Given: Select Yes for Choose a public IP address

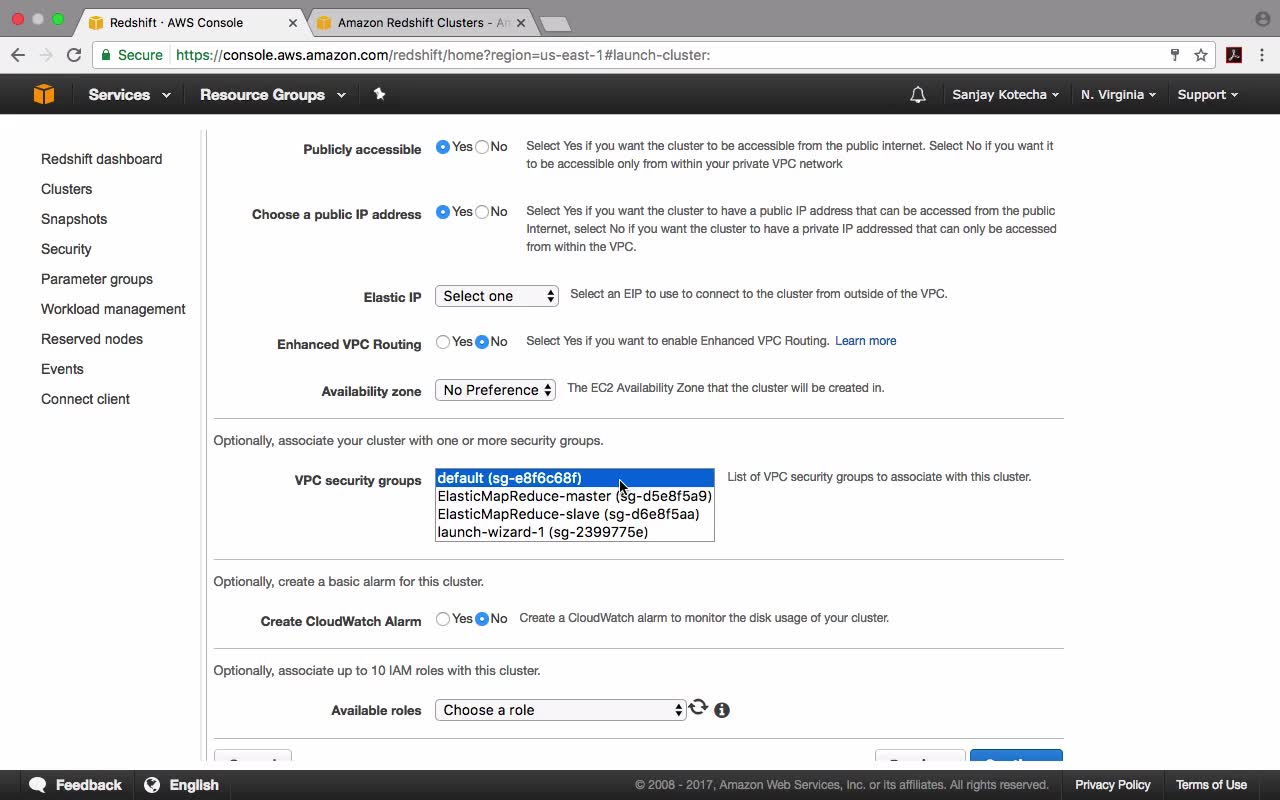Looking at the screenshot, I should click(x=443, y=212).
